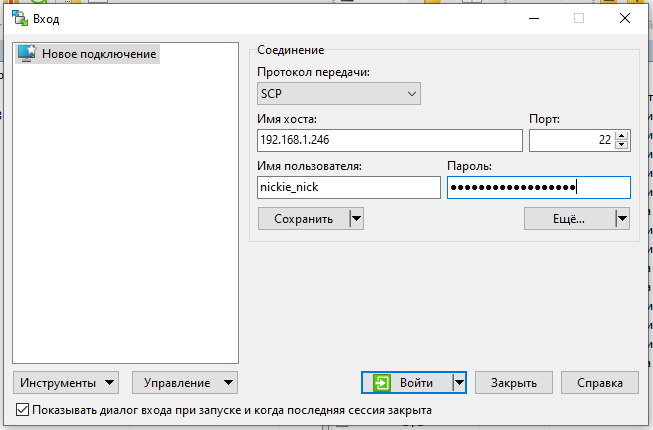Click the WinSCP icon in the title bar
The width and height of the screenshot is (653, 430).
coord(19,18)
